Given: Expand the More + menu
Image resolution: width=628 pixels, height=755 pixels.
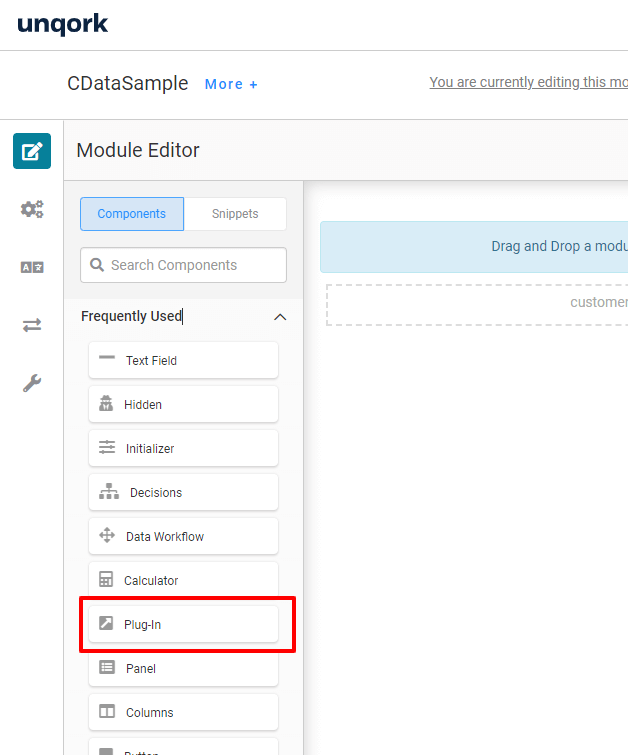Looking at the screenshot, I should tap(231, 84).
